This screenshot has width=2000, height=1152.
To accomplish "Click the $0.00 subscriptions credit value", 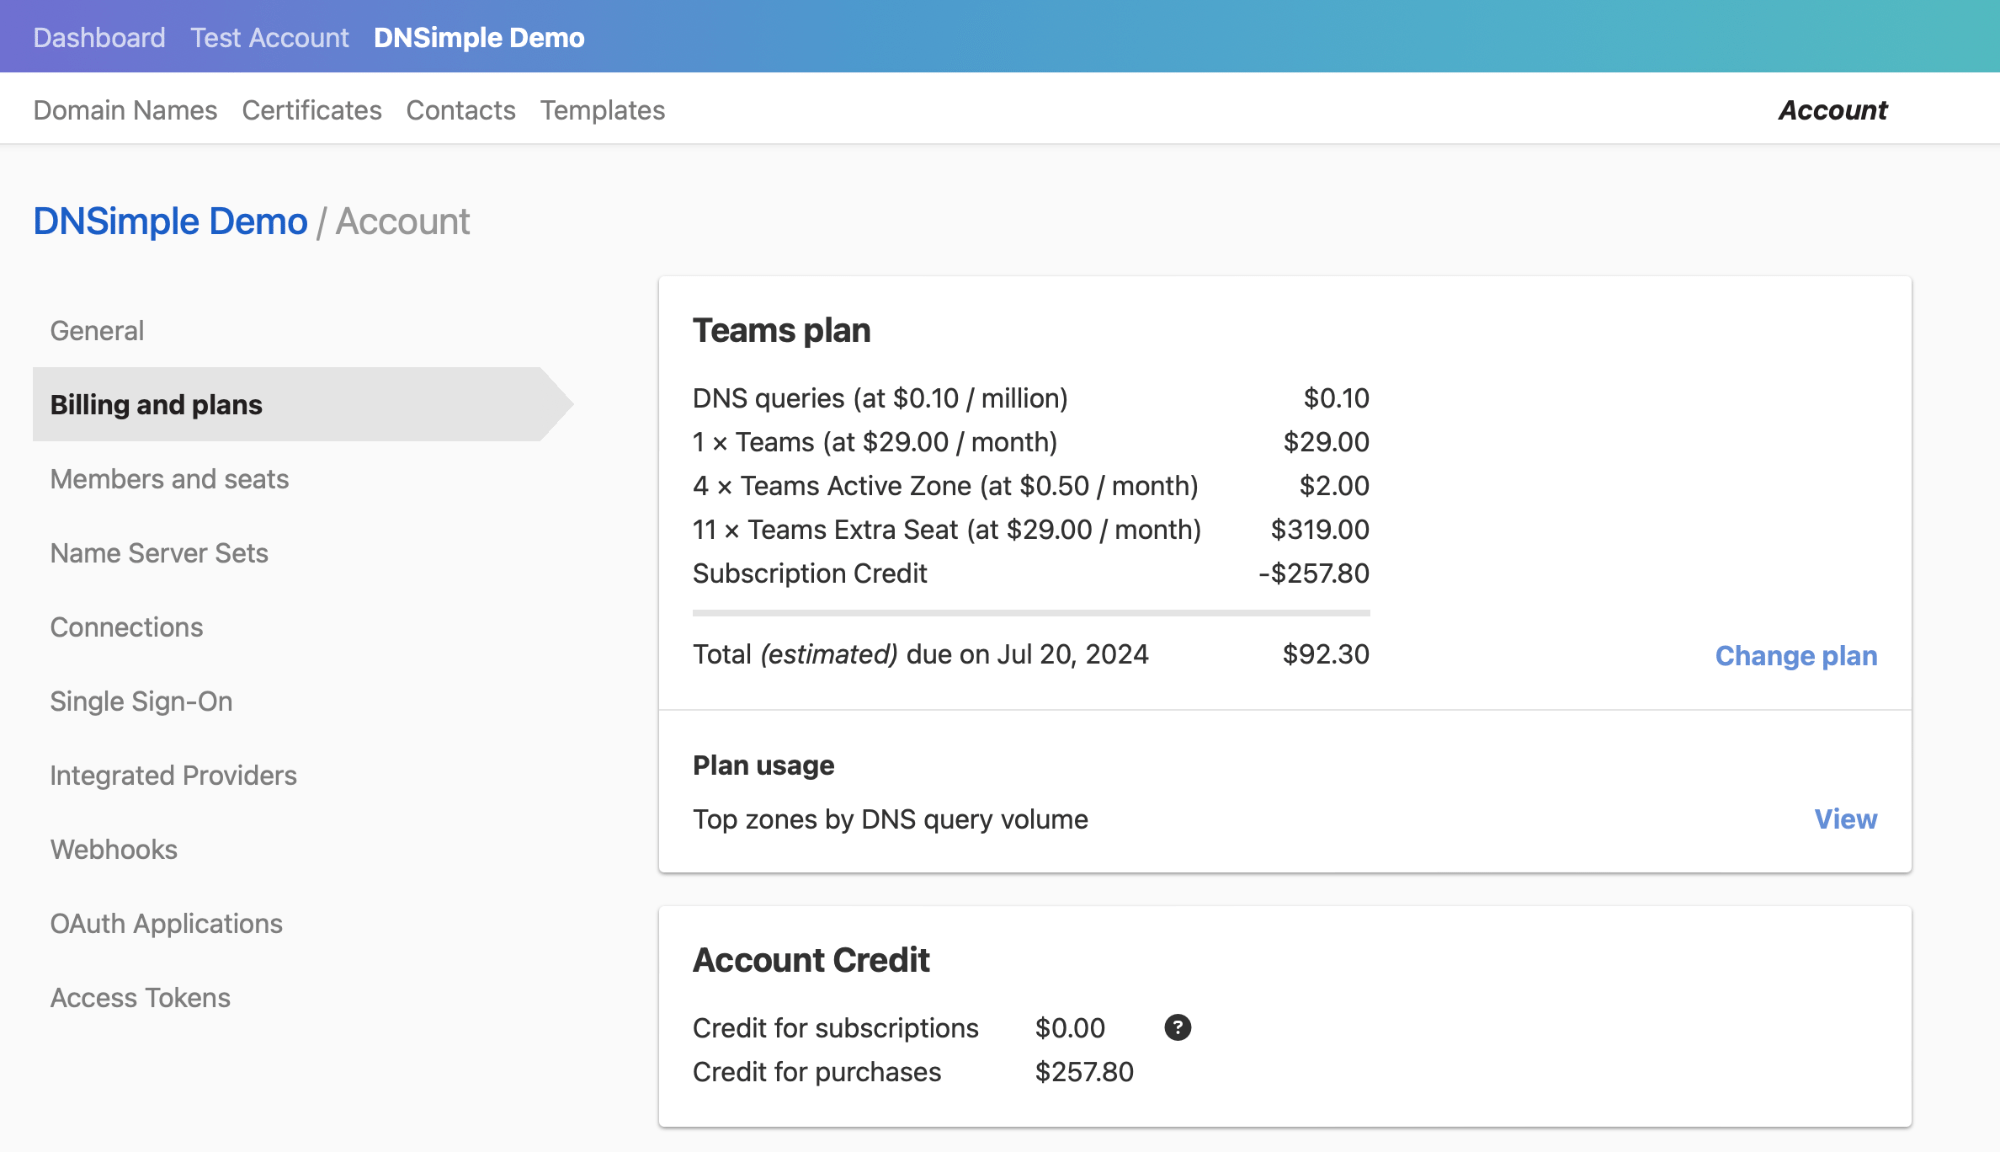I will click(x=1070, y=1028).
